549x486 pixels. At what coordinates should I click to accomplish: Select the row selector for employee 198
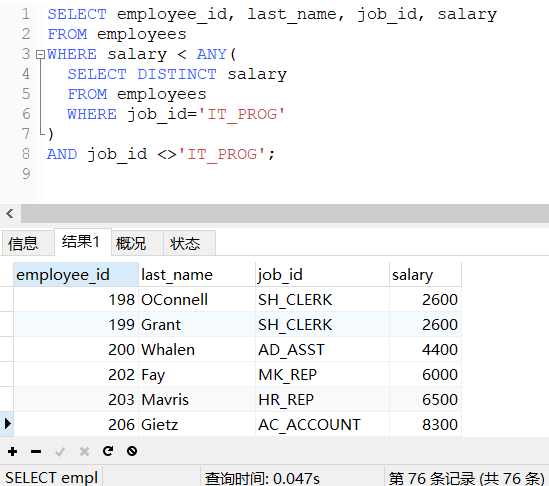[x=7, y=299]
